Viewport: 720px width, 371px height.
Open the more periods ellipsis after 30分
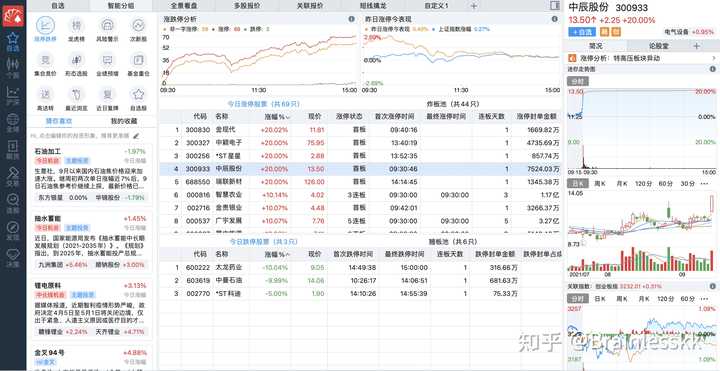point(704,184)
